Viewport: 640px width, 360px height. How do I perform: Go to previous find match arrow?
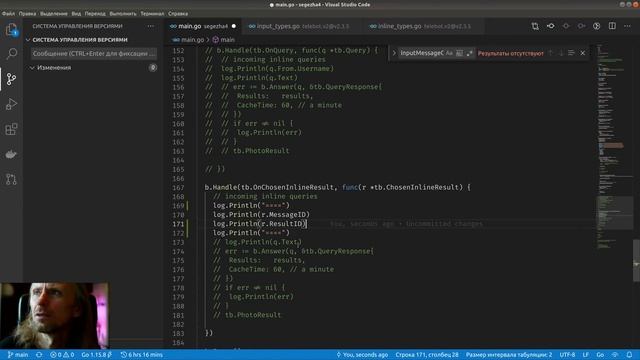[550, 53]
